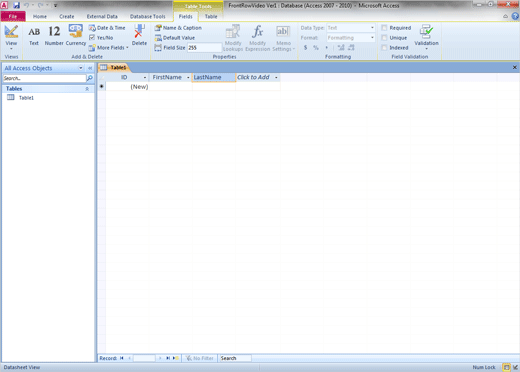Click the navigation pane Search box
This screenshot has width=520, height=372.
44,78
